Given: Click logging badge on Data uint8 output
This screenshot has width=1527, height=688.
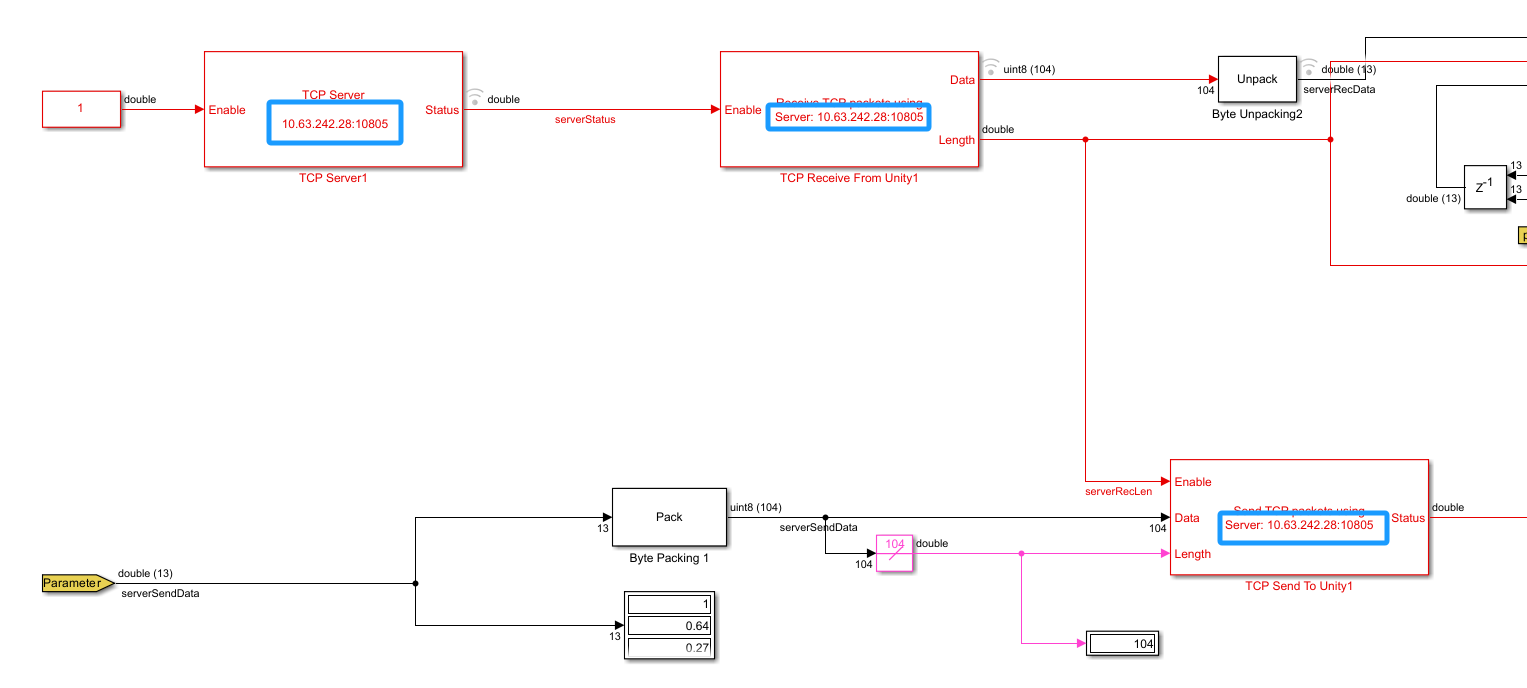Looking at the screenshot, I should click(x=990, y=67).
